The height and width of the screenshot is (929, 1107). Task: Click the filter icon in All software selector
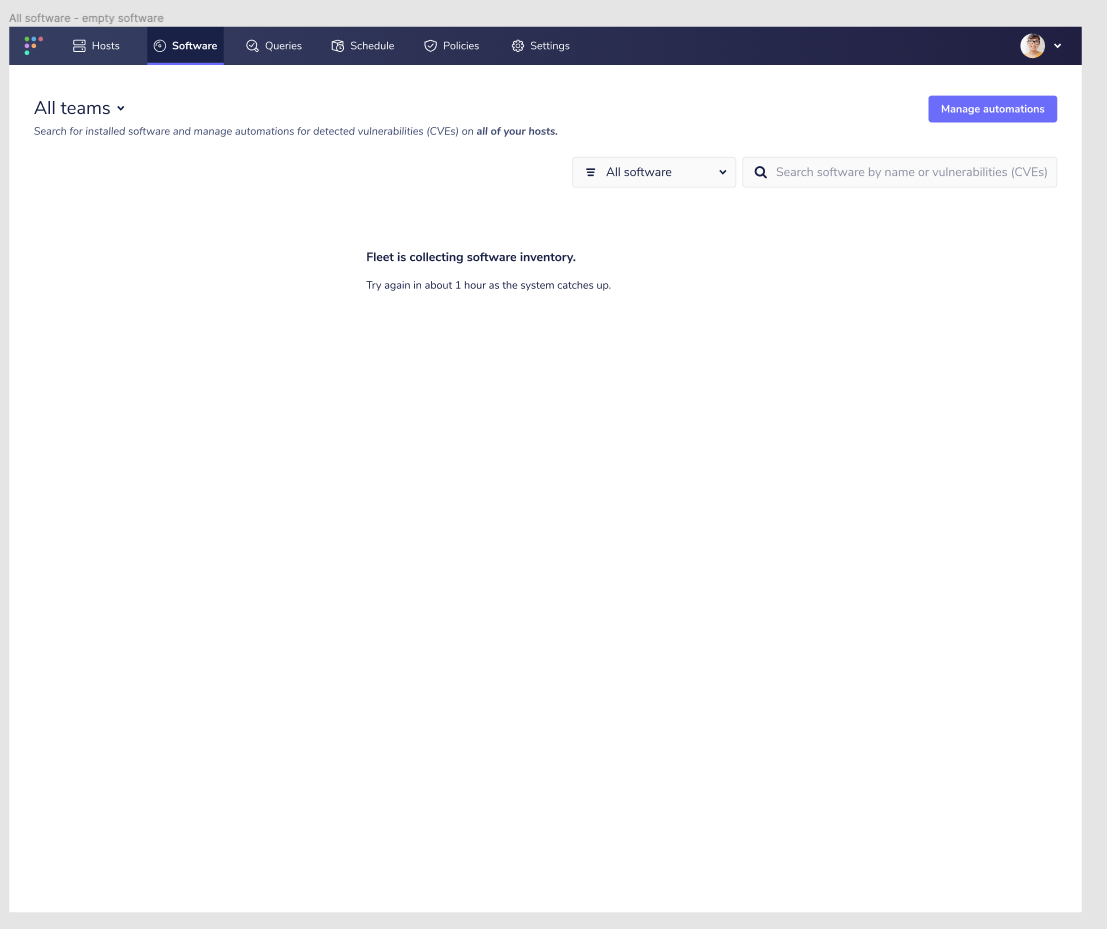pos(590,172)
